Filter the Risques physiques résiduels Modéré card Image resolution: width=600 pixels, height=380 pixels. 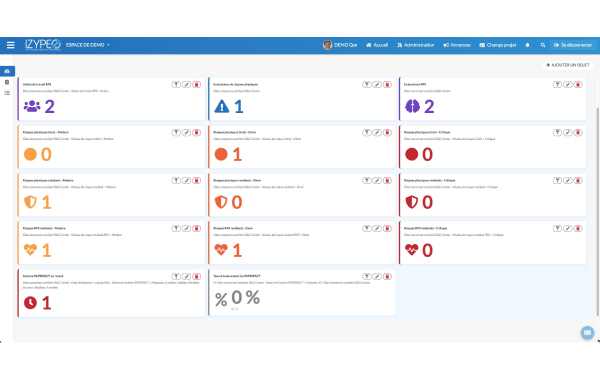(x=176, y=181)
